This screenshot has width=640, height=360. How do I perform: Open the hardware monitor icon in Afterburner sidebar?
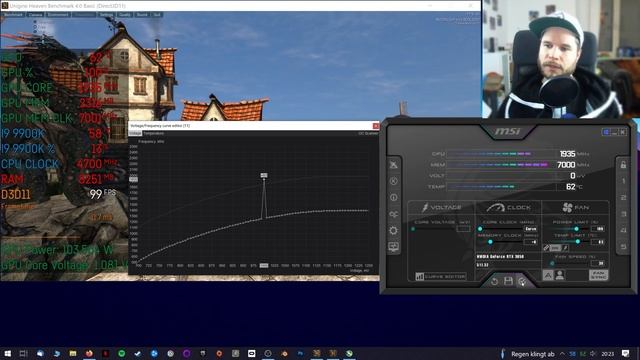pos(393,247)
